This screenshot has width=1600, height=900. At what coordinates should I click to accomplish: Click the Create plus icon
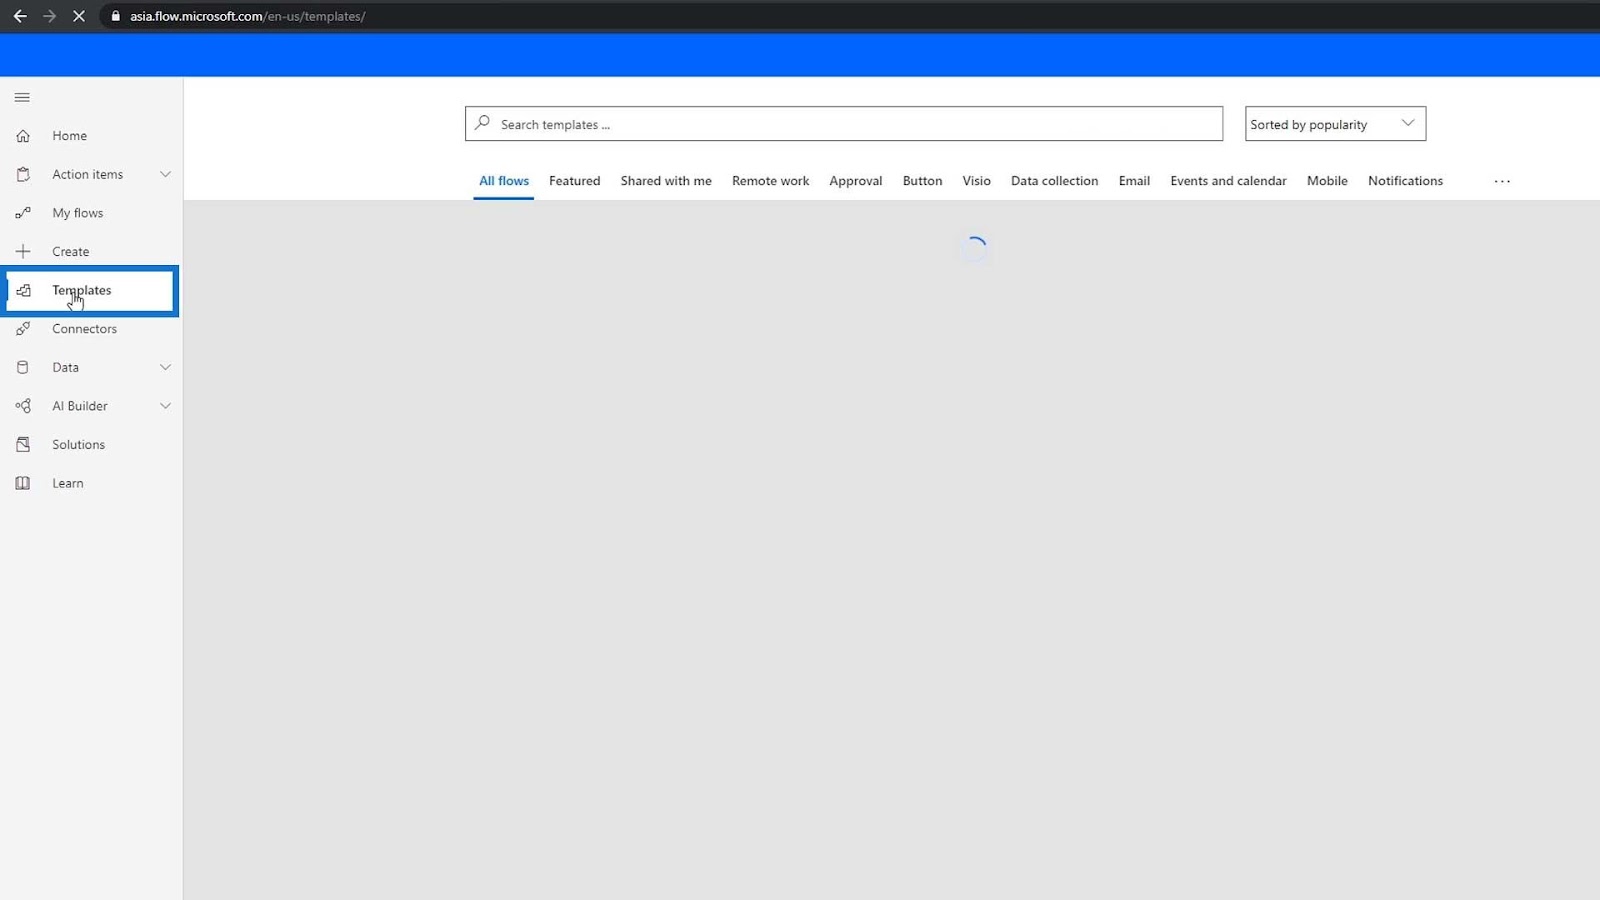(x=23, y=251)
